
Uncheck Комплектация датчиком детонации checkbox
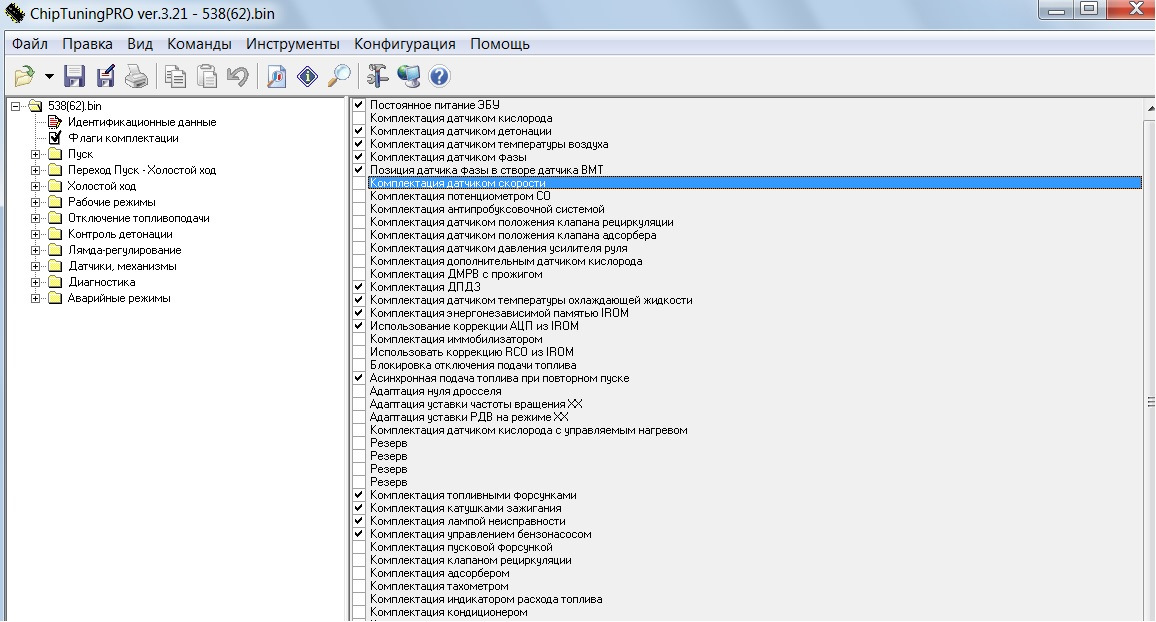pyautogui.click(x=359, y=131)
